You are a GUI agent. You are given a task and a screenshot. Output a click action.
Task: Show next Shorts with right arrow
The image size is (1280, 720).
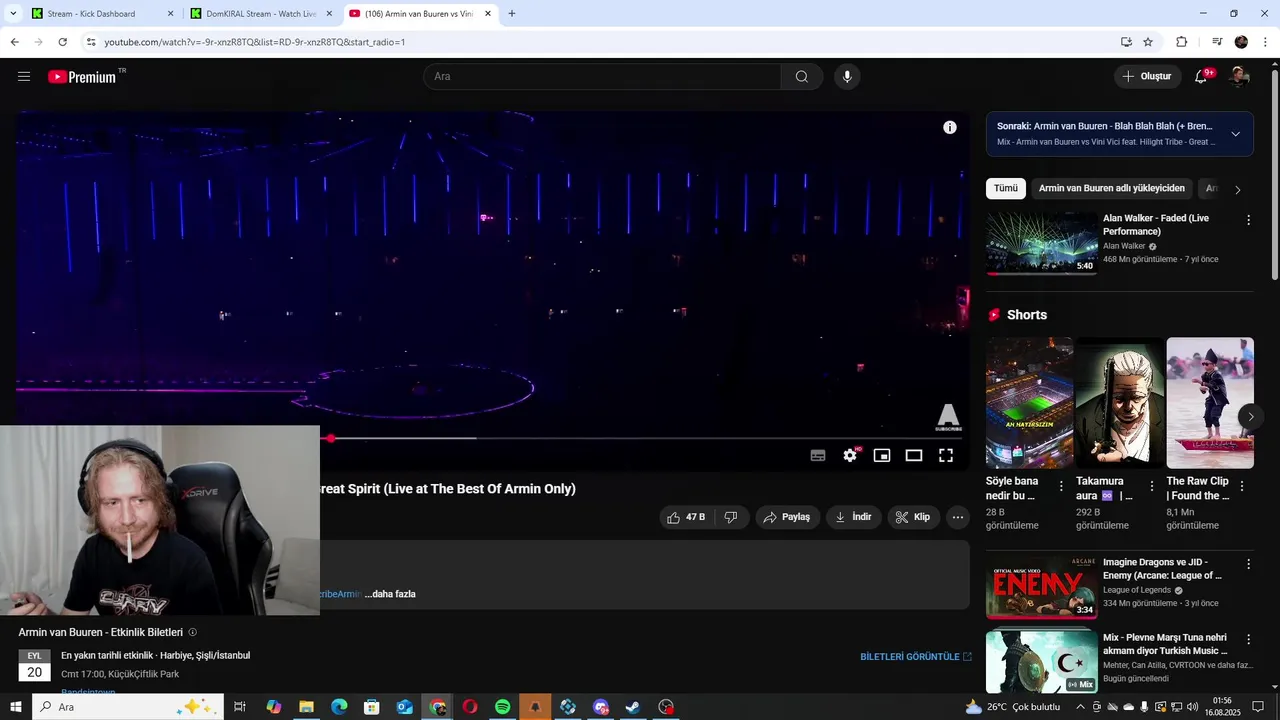1250,417
